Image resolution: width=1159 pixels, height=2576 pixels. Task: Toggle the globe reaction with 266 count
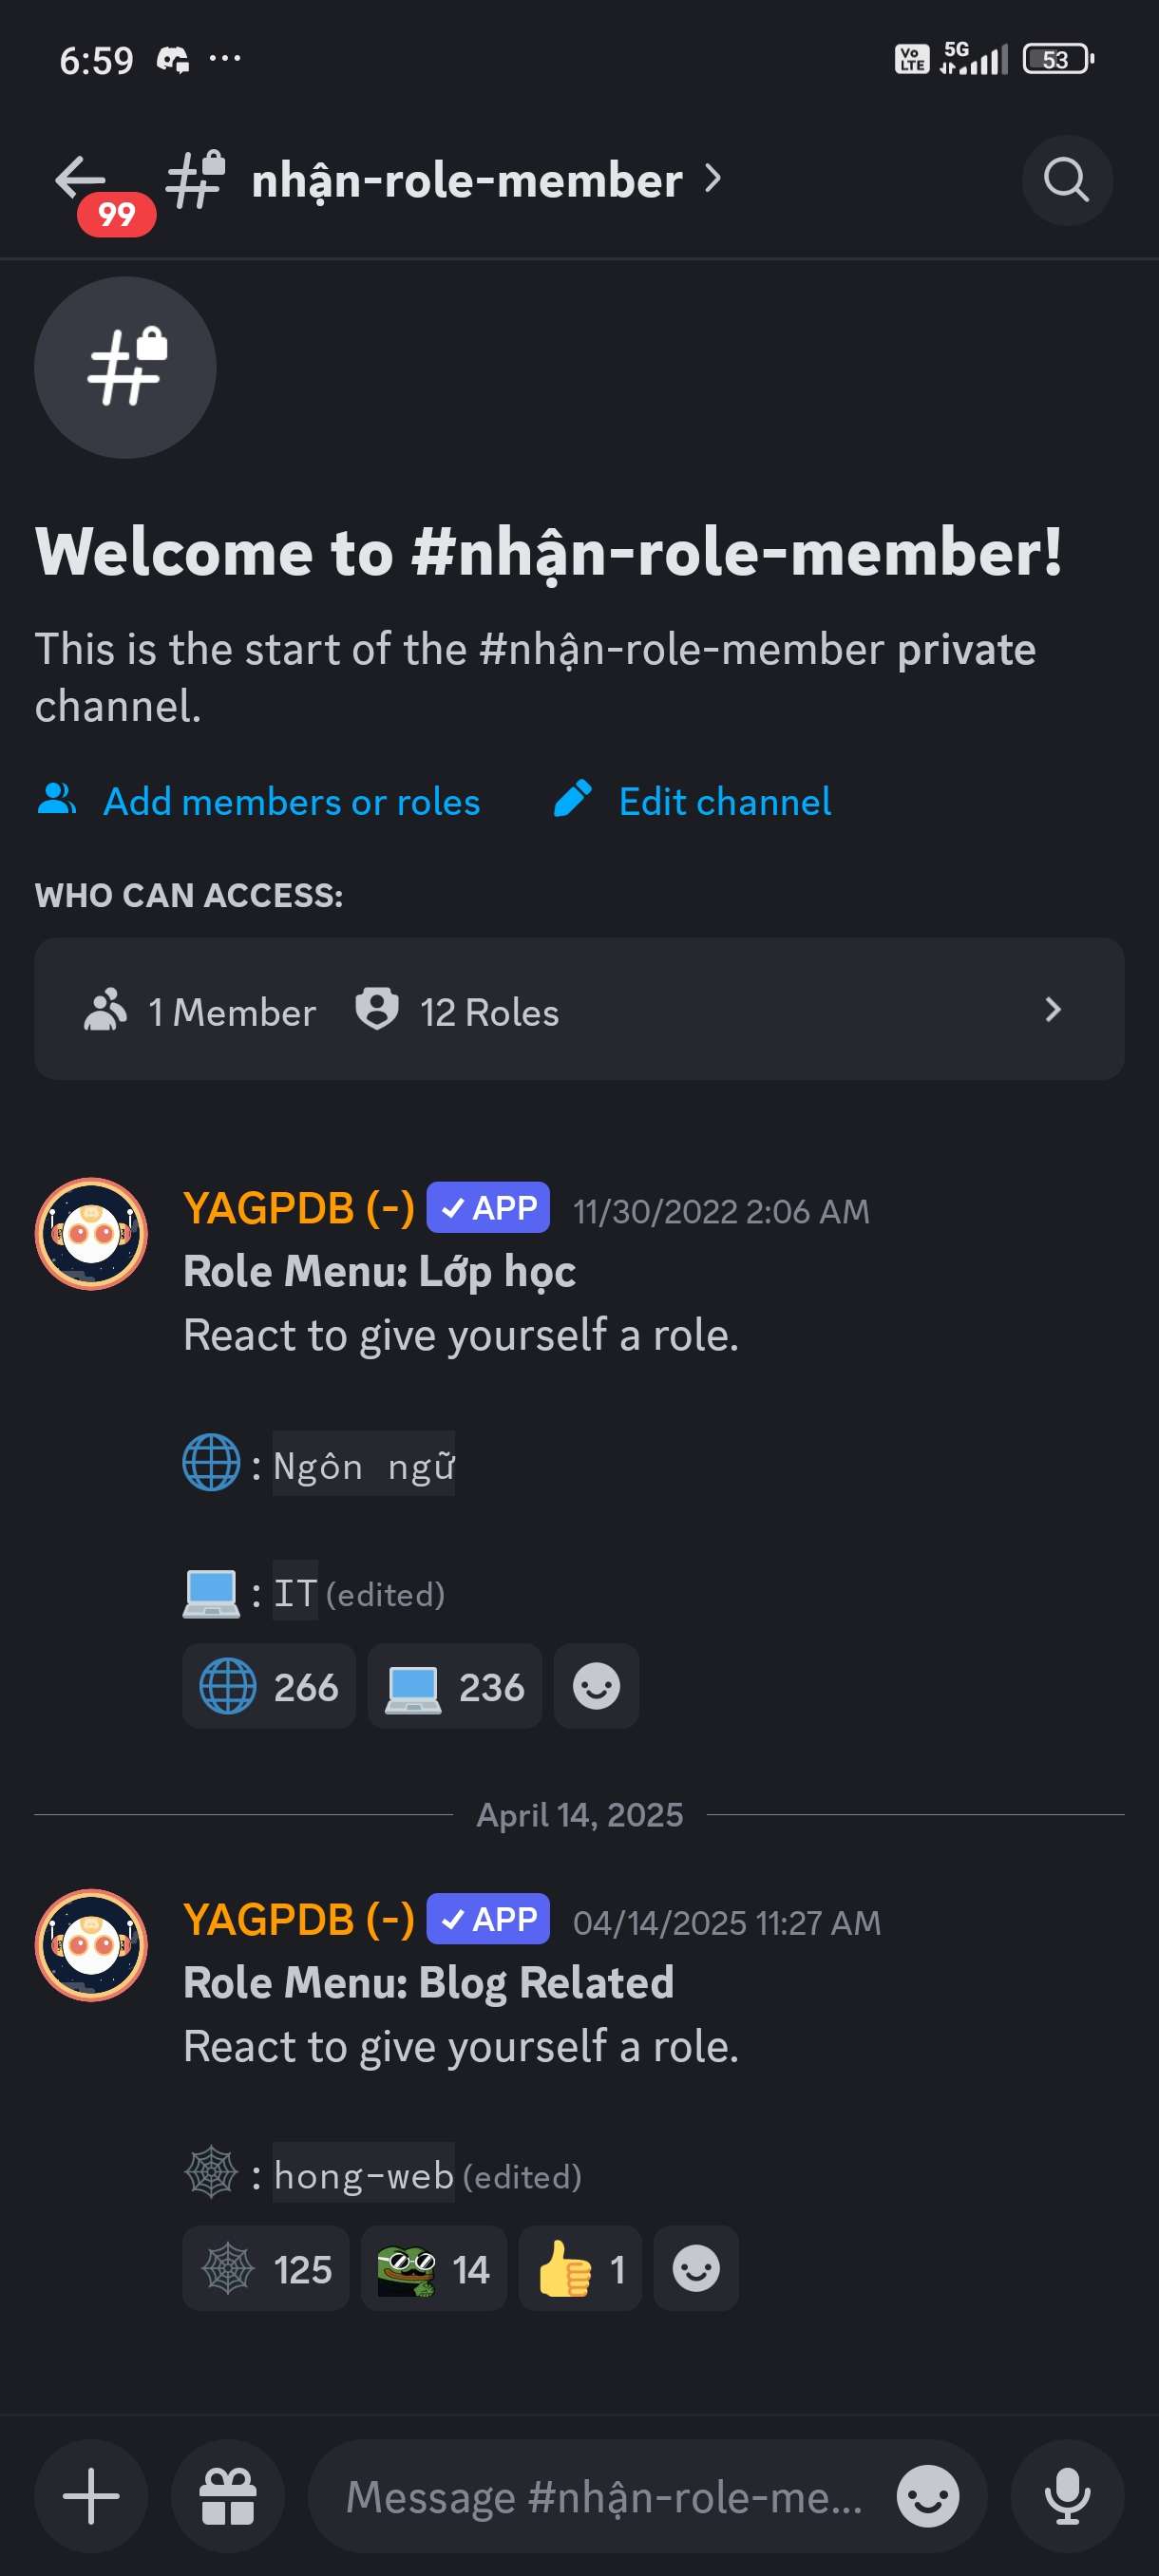(x=269, y=1687)
